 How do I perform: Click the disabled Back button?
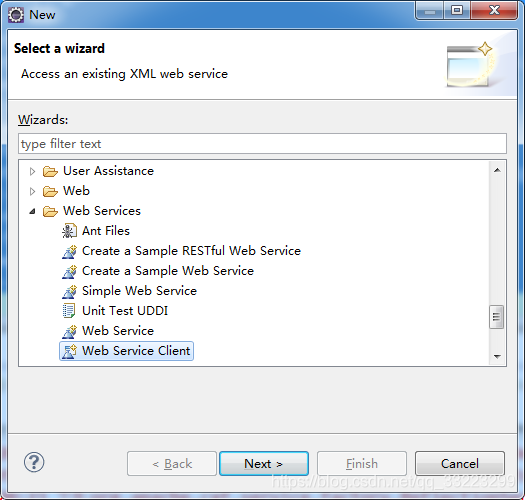coord(172,463)
